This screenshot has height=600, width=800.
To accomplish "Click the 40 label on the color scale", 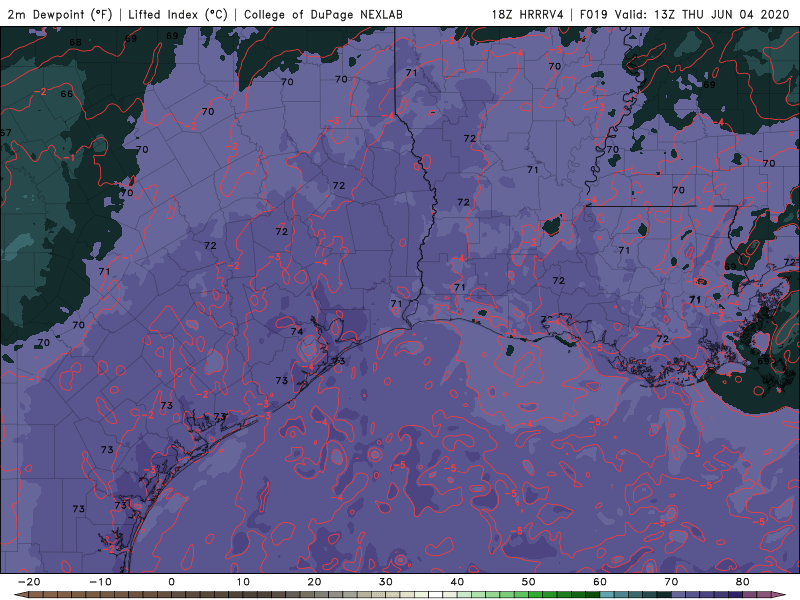I will [457, 582].
